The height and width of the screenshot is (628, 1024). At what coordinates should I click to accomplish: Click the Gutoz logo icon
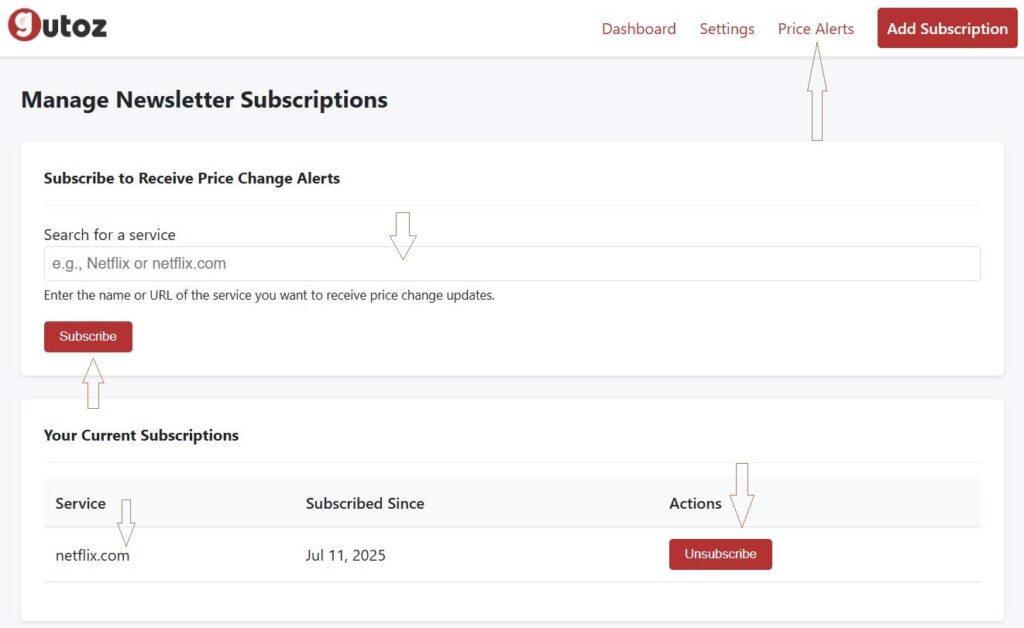click(23, 26)
